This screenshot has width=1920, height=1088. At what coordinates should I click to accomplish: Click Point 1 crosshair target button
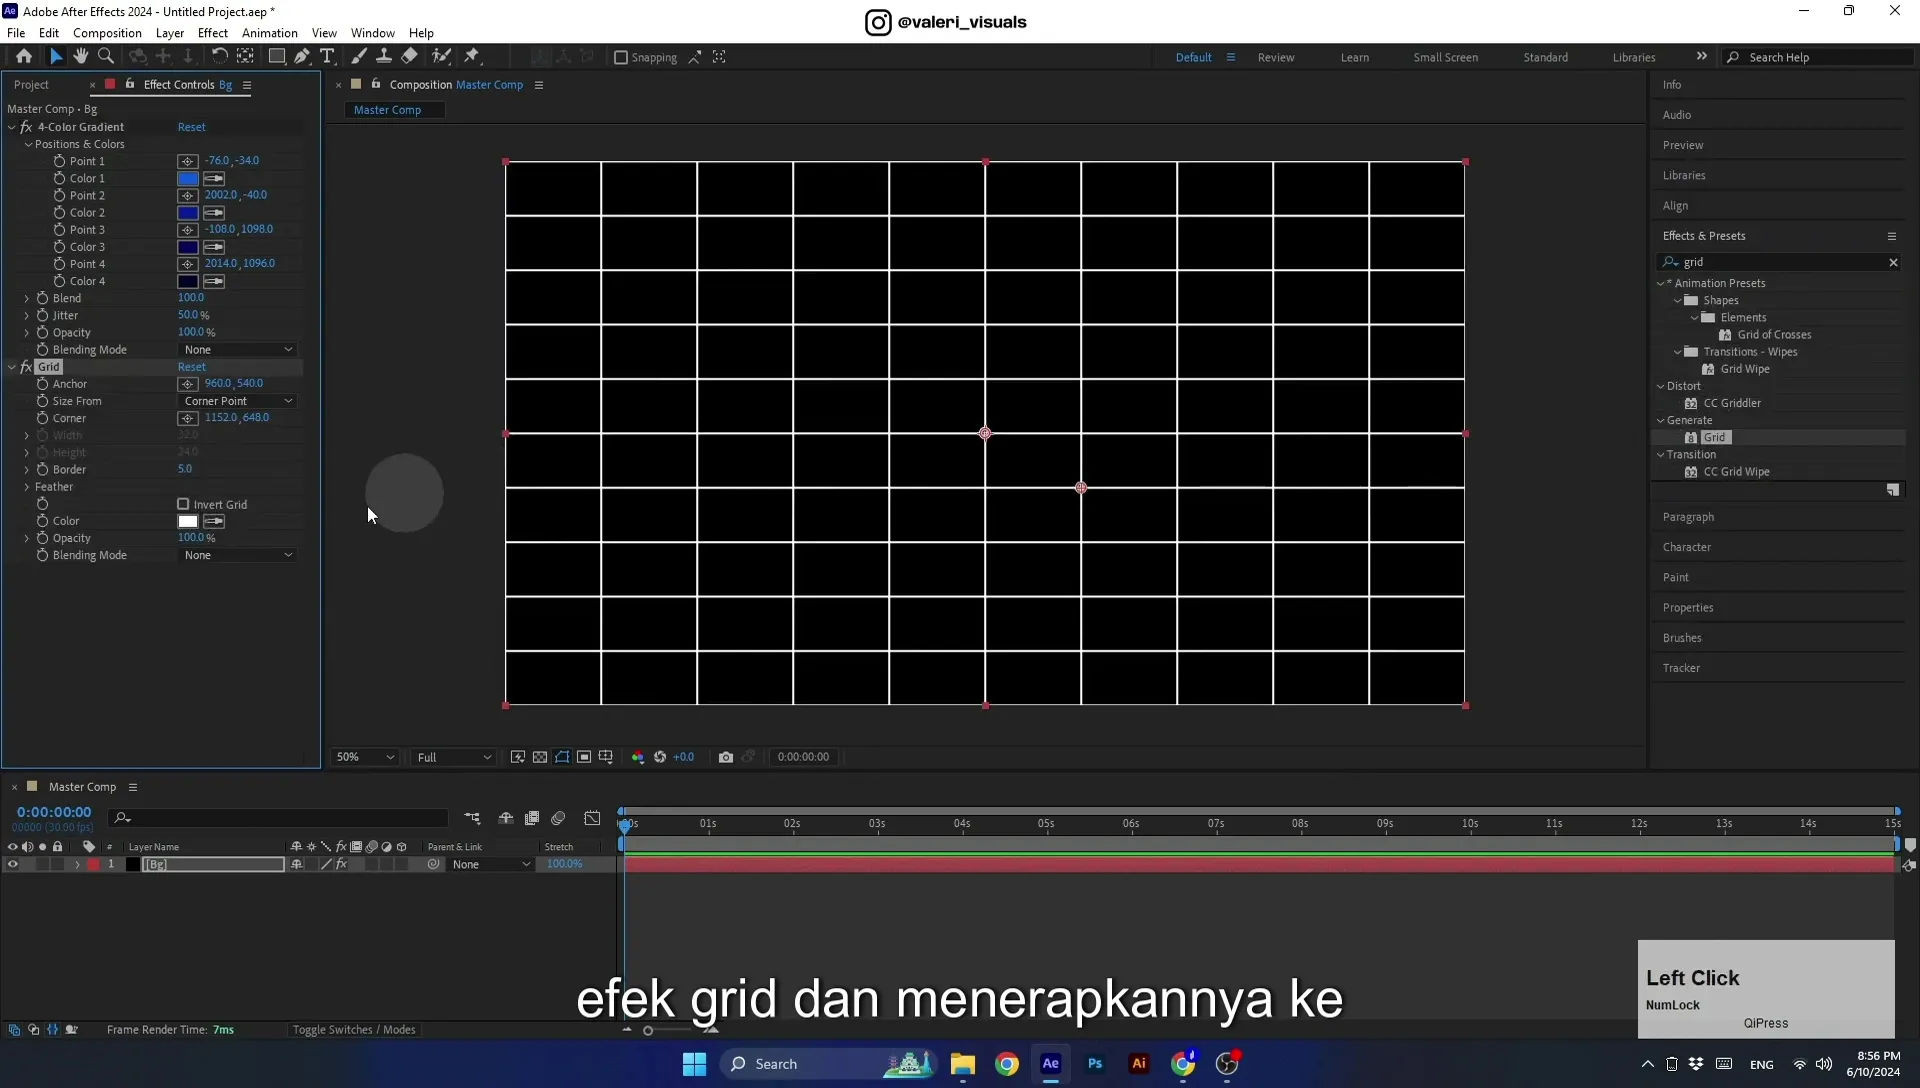pyautogui.click(x=187, y=161)
